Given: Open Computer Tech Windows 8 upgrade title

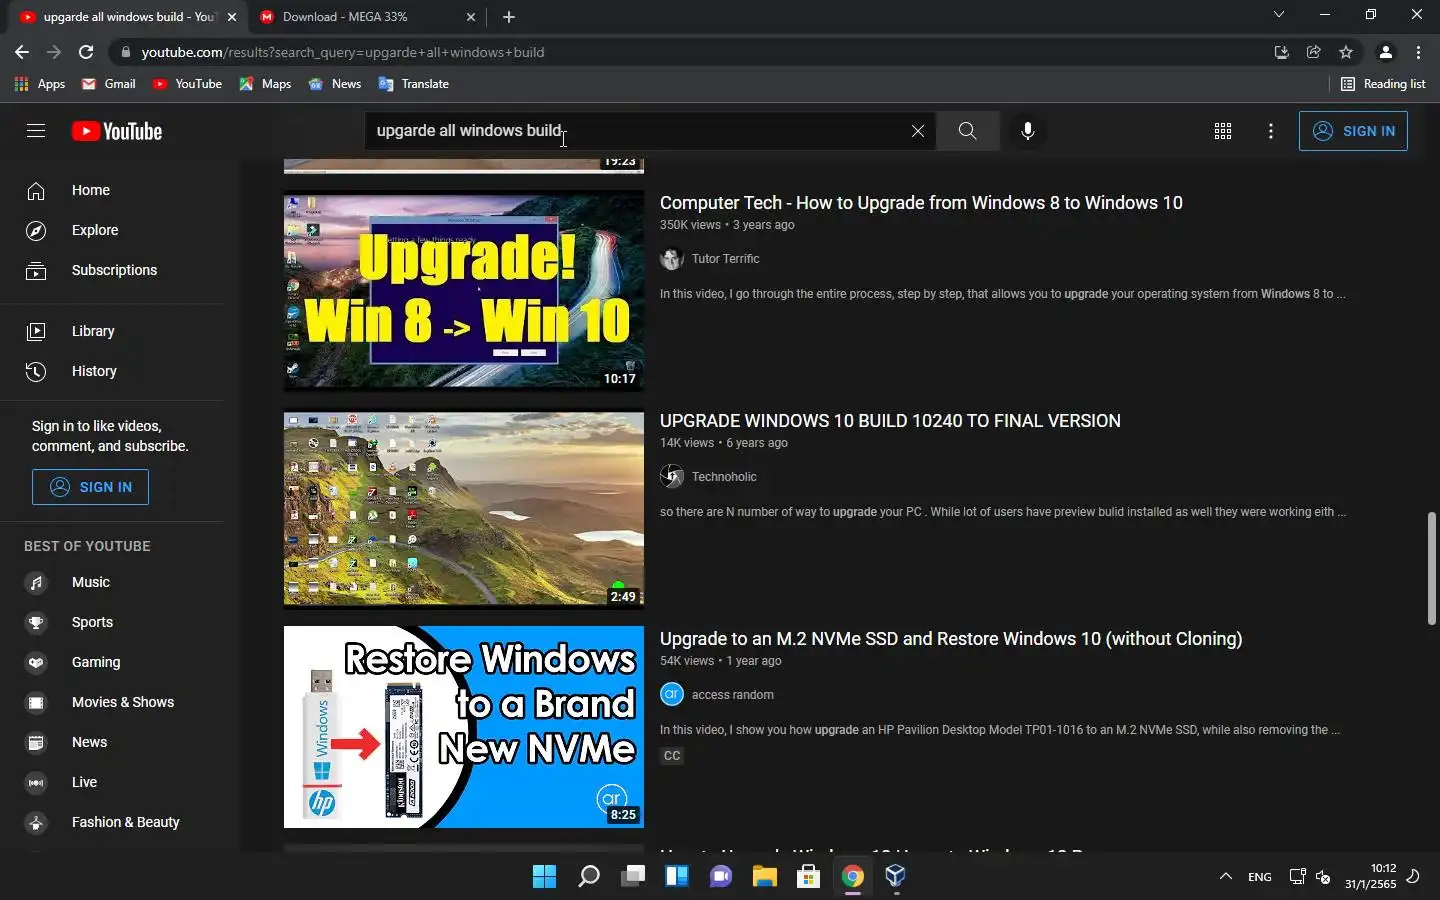Looking at the screenshot, I should tap(921, 203).
